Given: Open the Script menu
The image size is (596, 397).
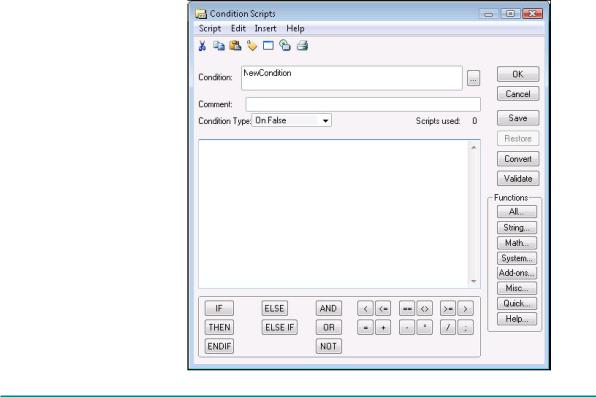Looking at the screenshot, I should click(x=210, y=29).
